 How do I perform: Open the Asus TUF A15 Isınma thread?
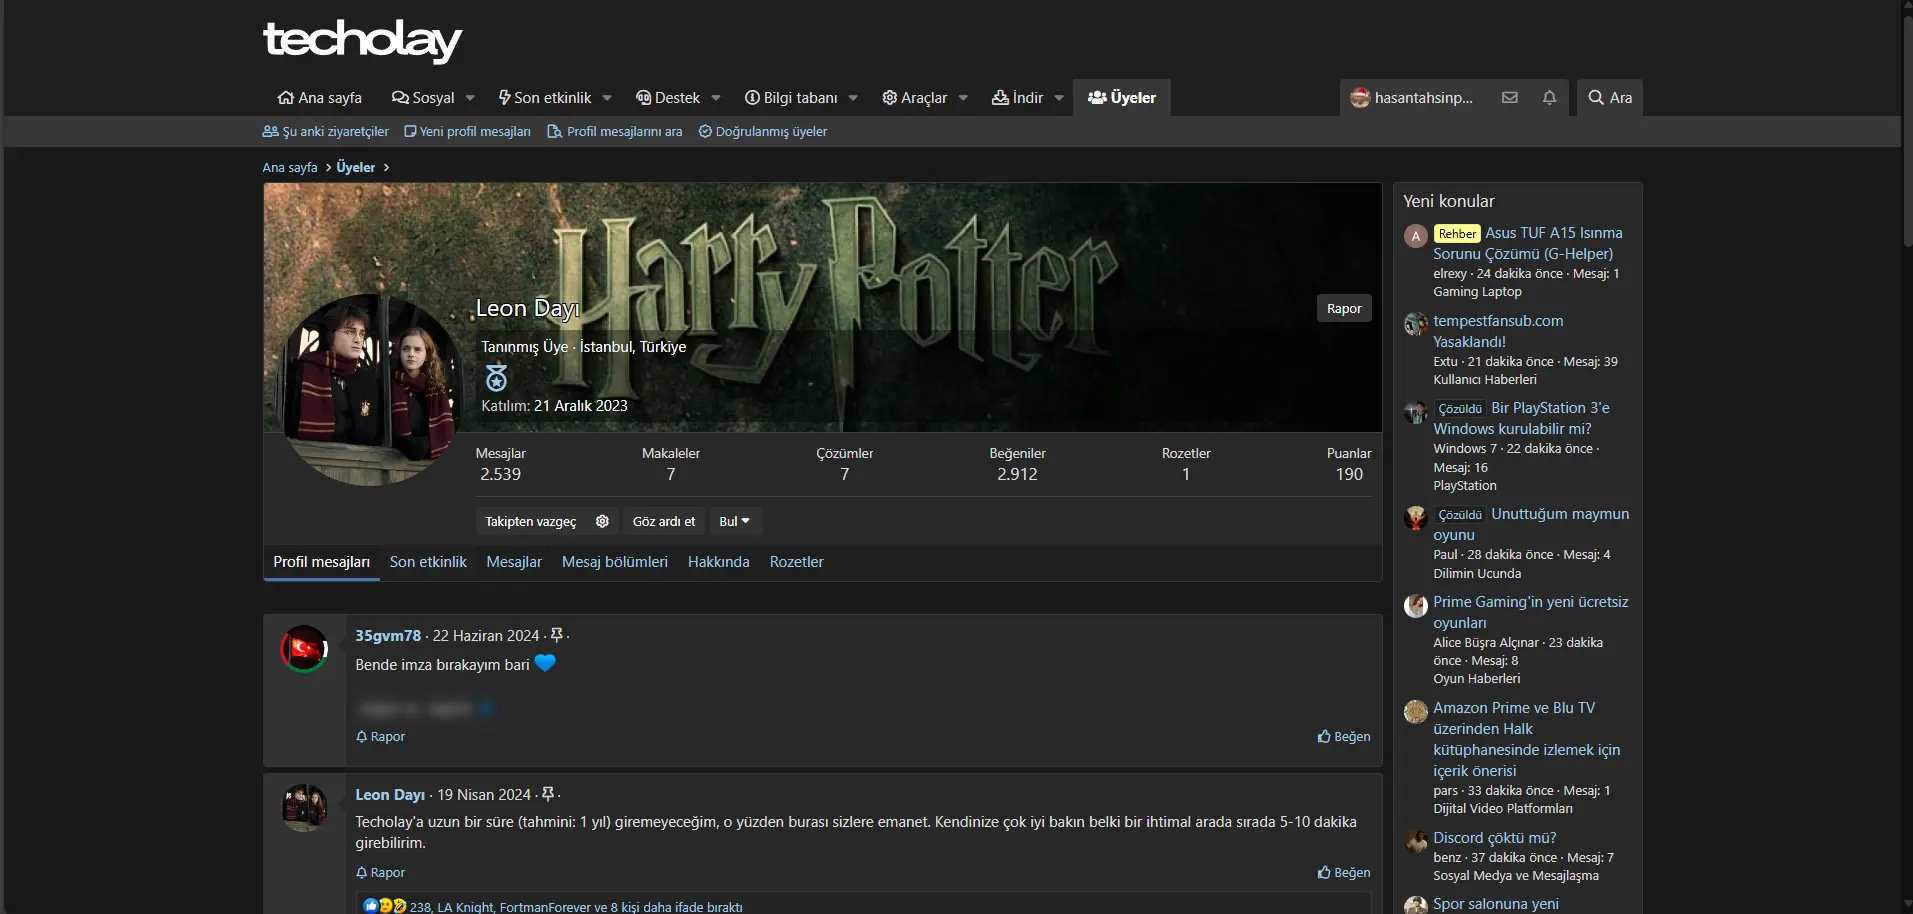coord(1528,243)
